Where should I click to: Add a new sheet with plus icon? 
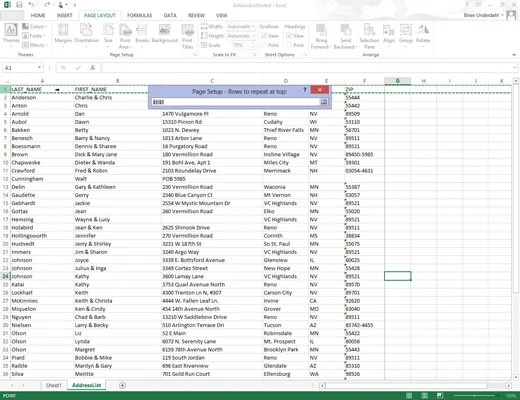coord(122,385)
